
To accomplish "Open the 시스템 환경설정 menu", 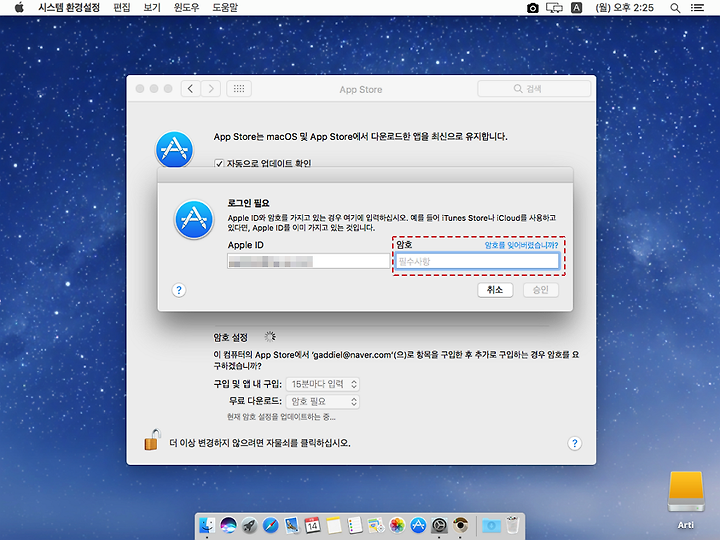I will (x=69, y=7).
